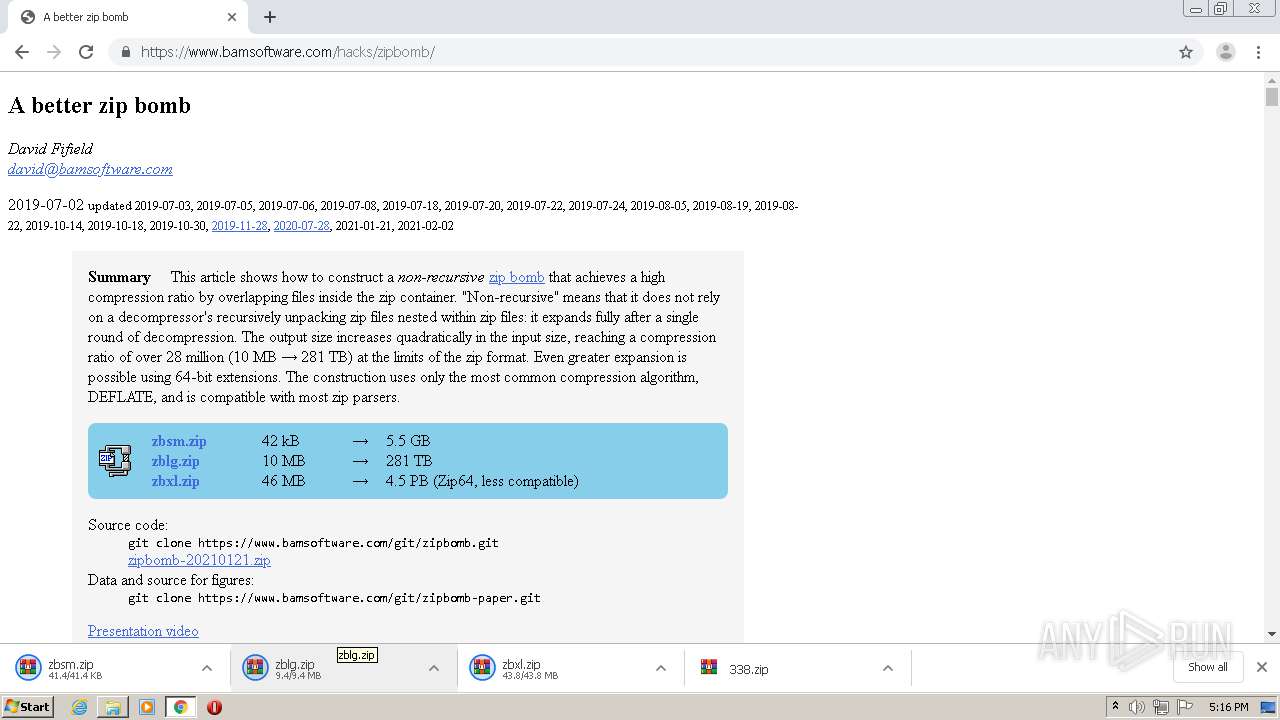Viewport: 1280px width, 720px height.
Task: View site information via the lock icon
Action: tap(125, 52)
